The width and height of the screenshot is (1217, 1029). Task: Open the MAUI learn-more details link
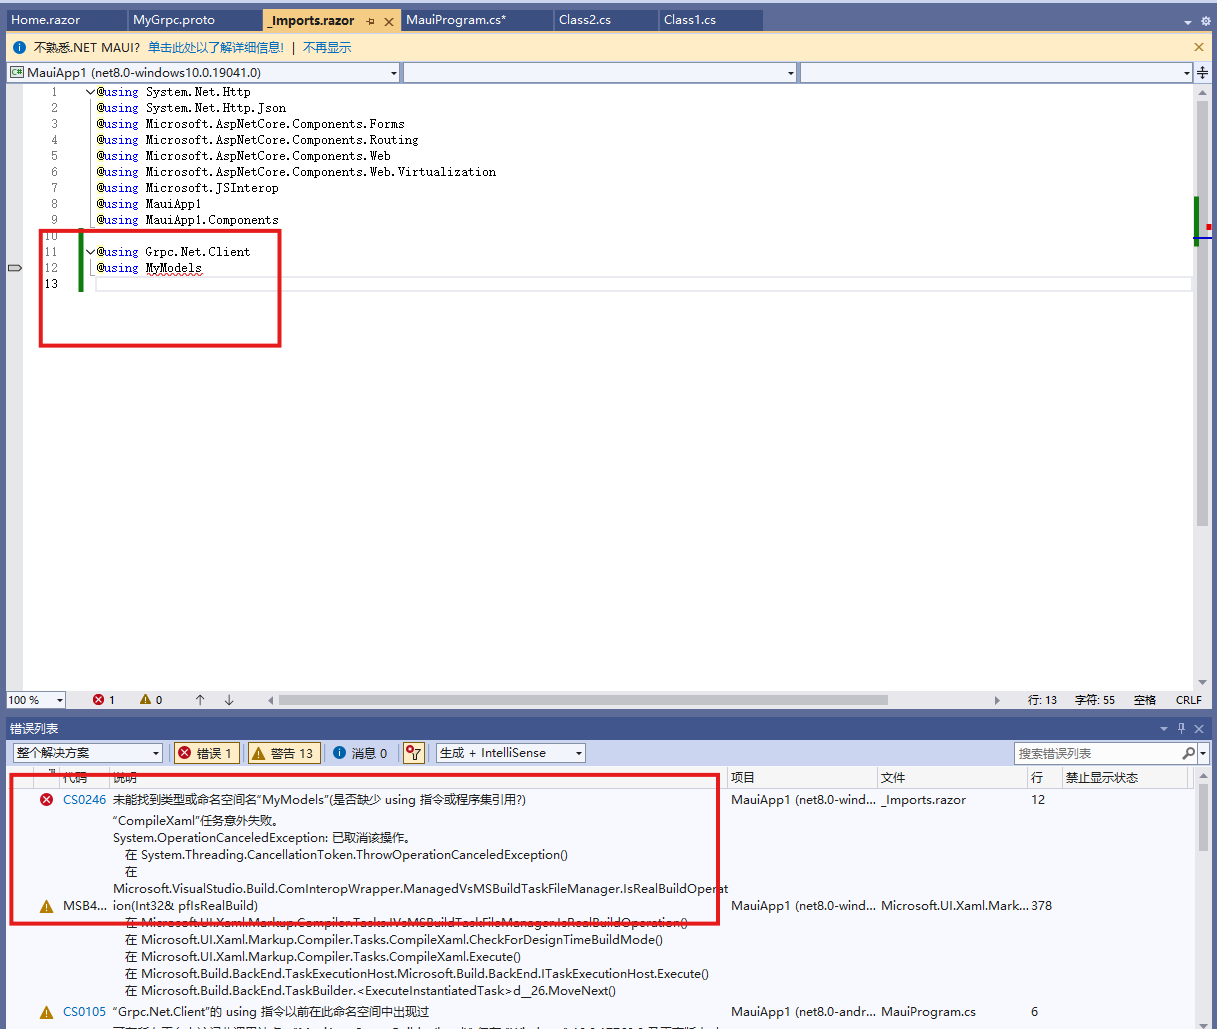pos(216,47)
